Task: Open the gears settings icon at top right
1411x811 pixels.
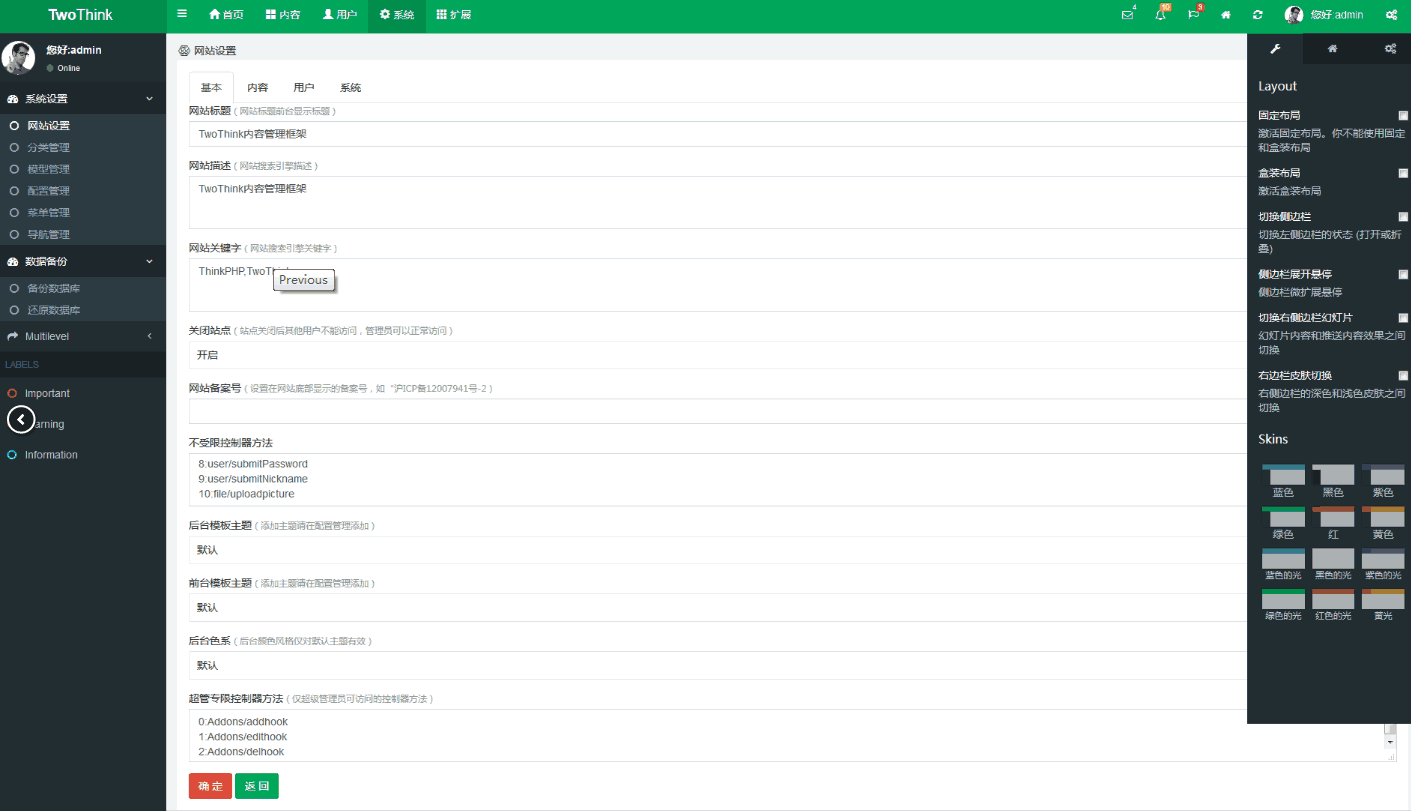Action: point(1391,15)
